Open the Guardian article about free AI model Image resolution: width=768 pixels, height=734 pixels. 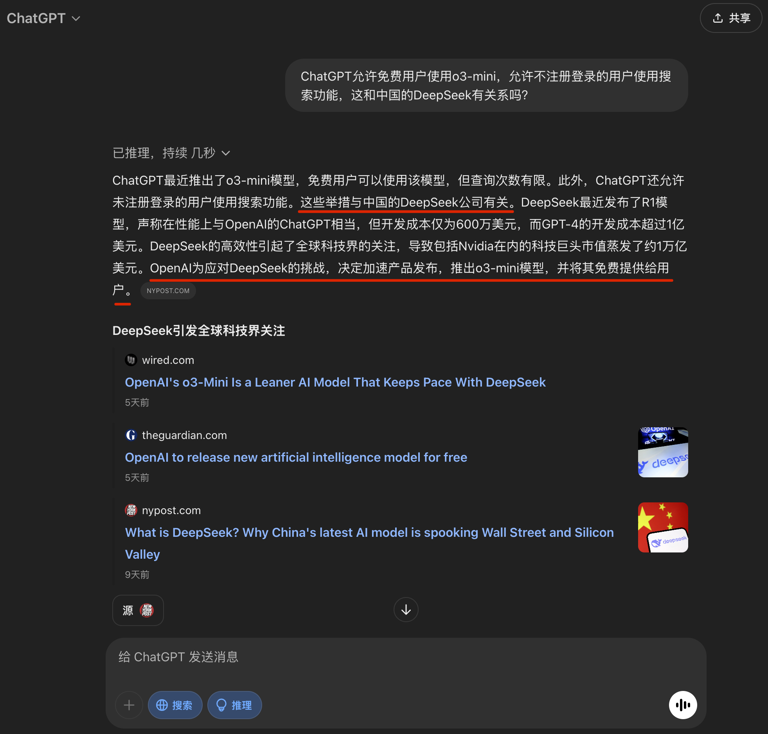296,457
